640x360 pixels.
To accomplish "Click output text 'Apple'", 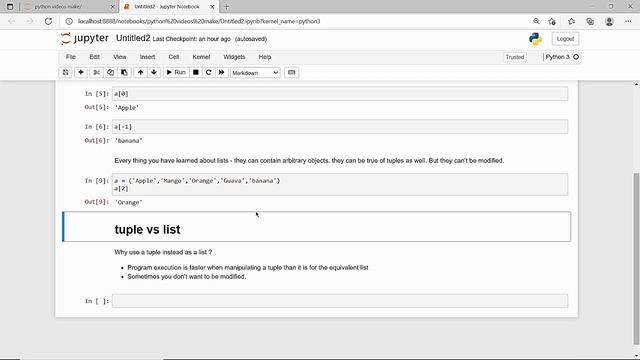I will 127,108.
